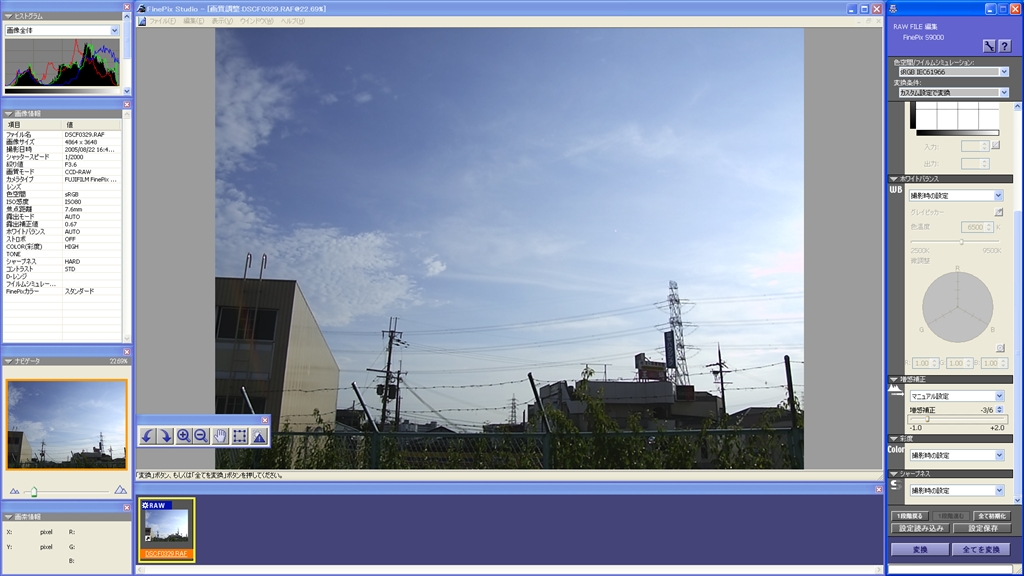
Task: Open the ファイル(F) menu
Action: click(x=162, y=21)
